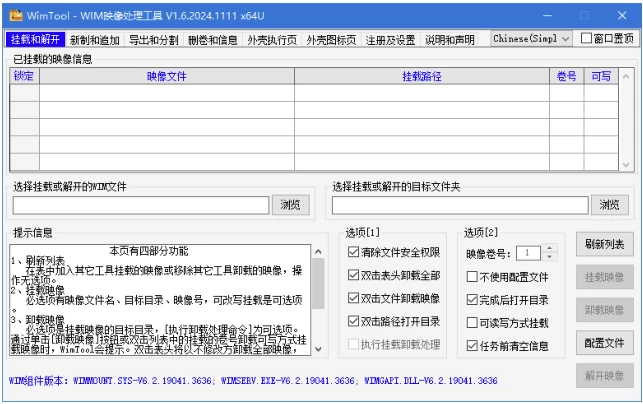
Task: Click down arrow of 提示信息 text scrollbar
Action: pos(318,350)
